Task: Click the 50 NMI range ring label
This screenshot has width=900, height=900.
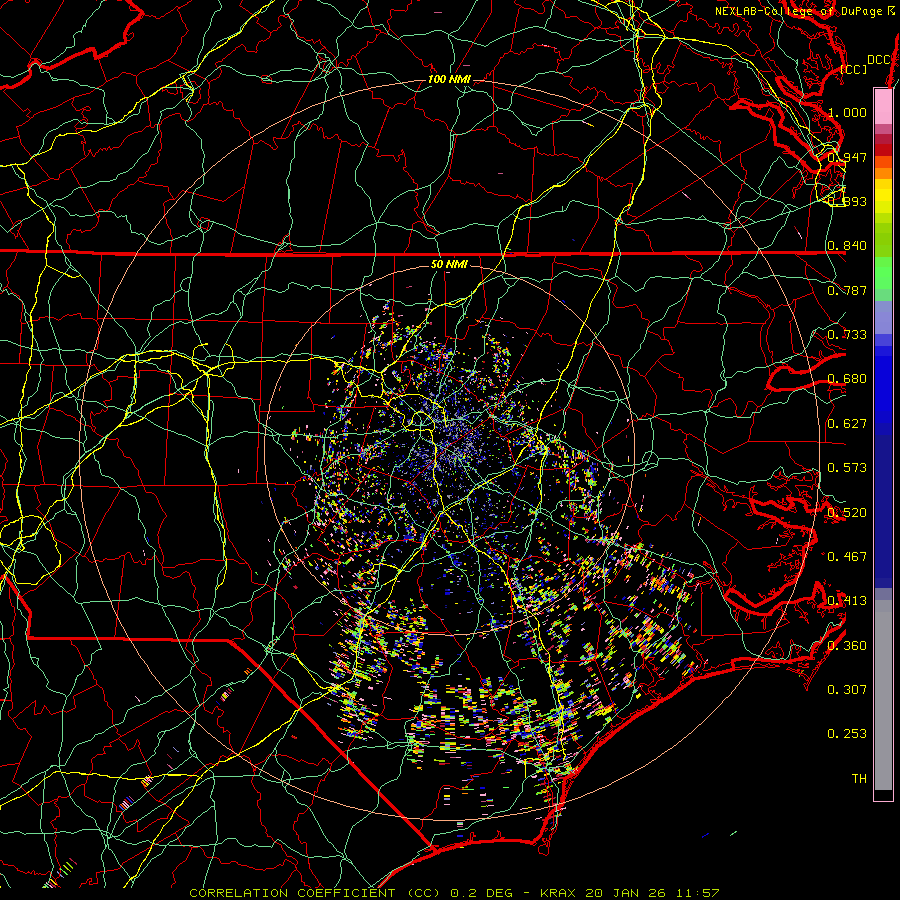Action: [449, 265]
